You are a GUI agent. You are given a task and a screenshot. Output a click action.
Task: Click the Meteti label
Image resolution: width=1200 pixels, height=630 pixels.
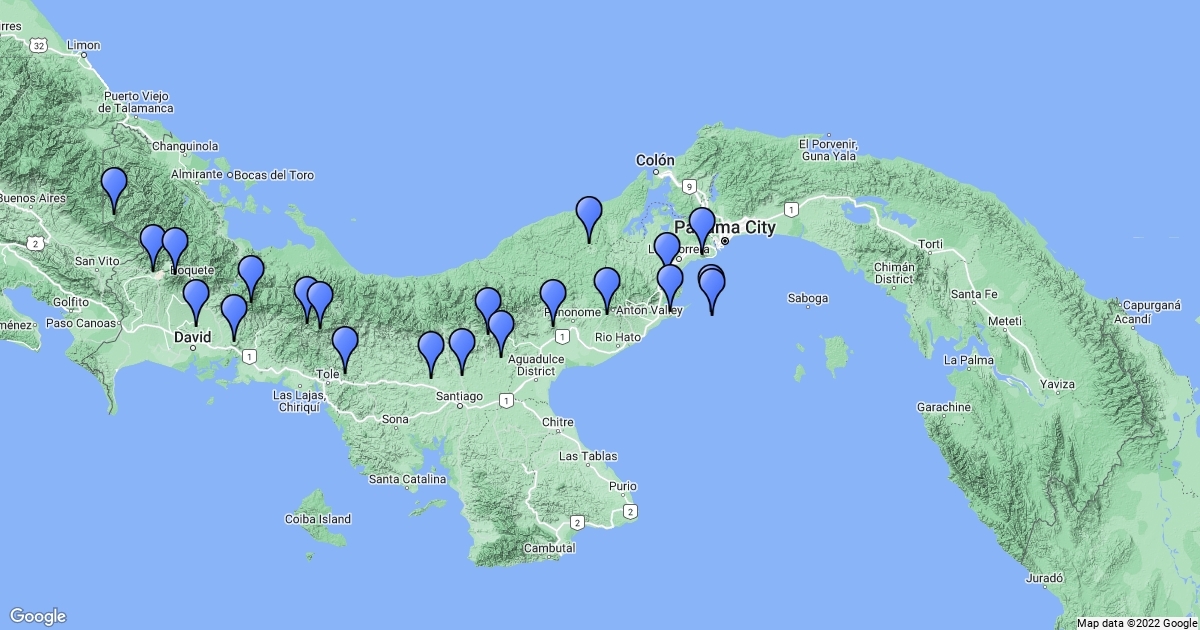1004,320
